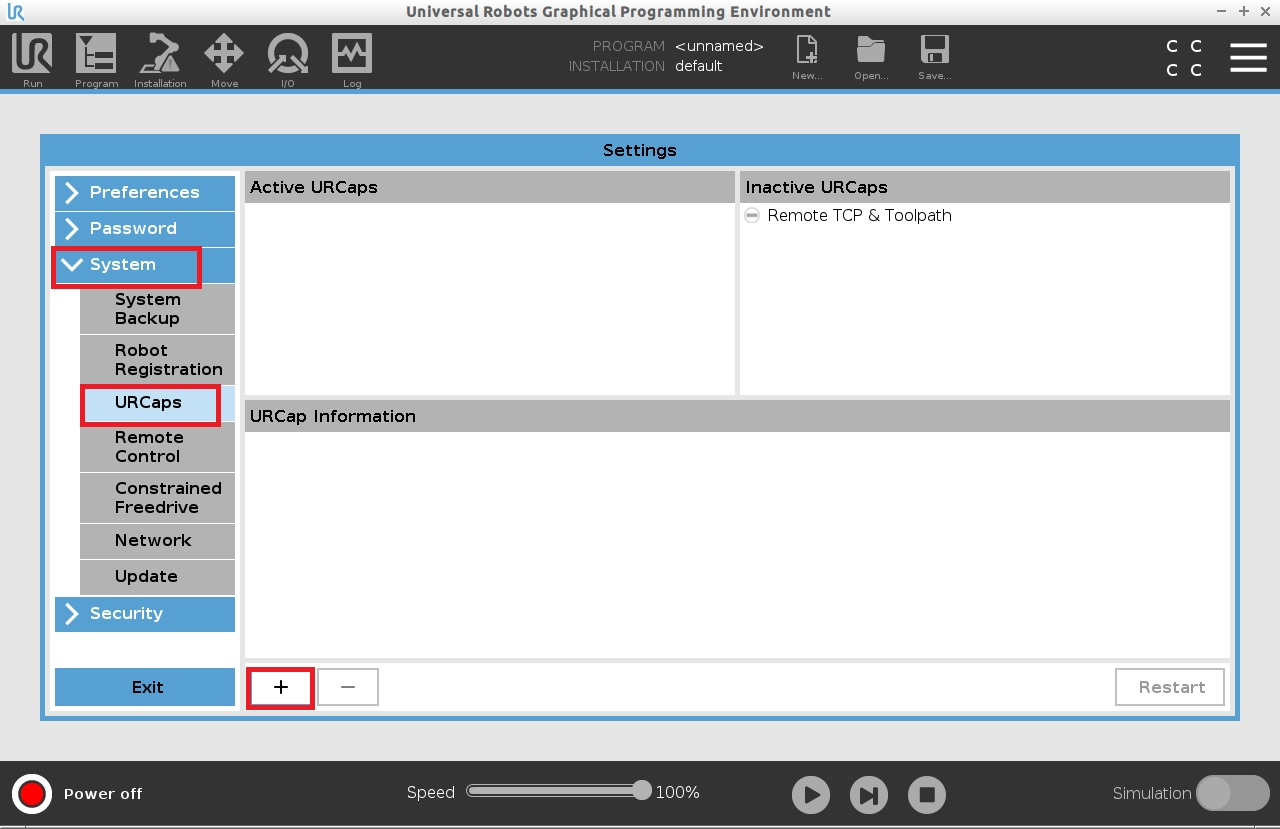Click the Step forward button
This screenshot has height=829, width=1280.
(869, 795)
